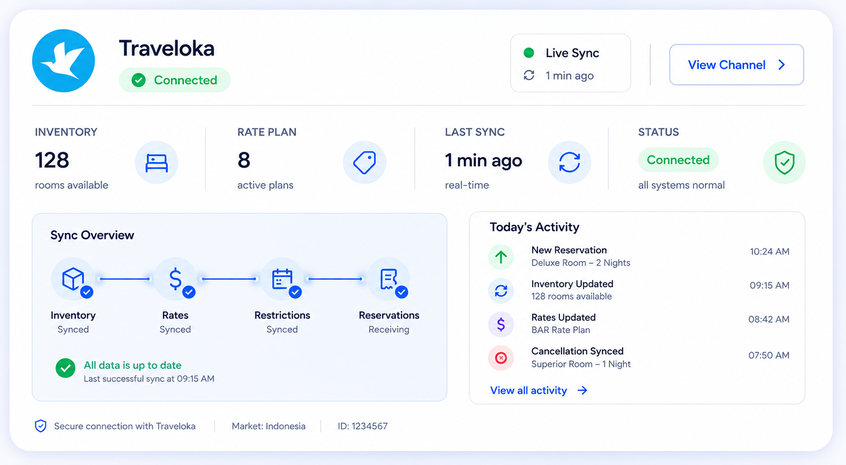Click the 'ID: 1234567' footer text
The image size is (846, 465).
tap(363, 426)
